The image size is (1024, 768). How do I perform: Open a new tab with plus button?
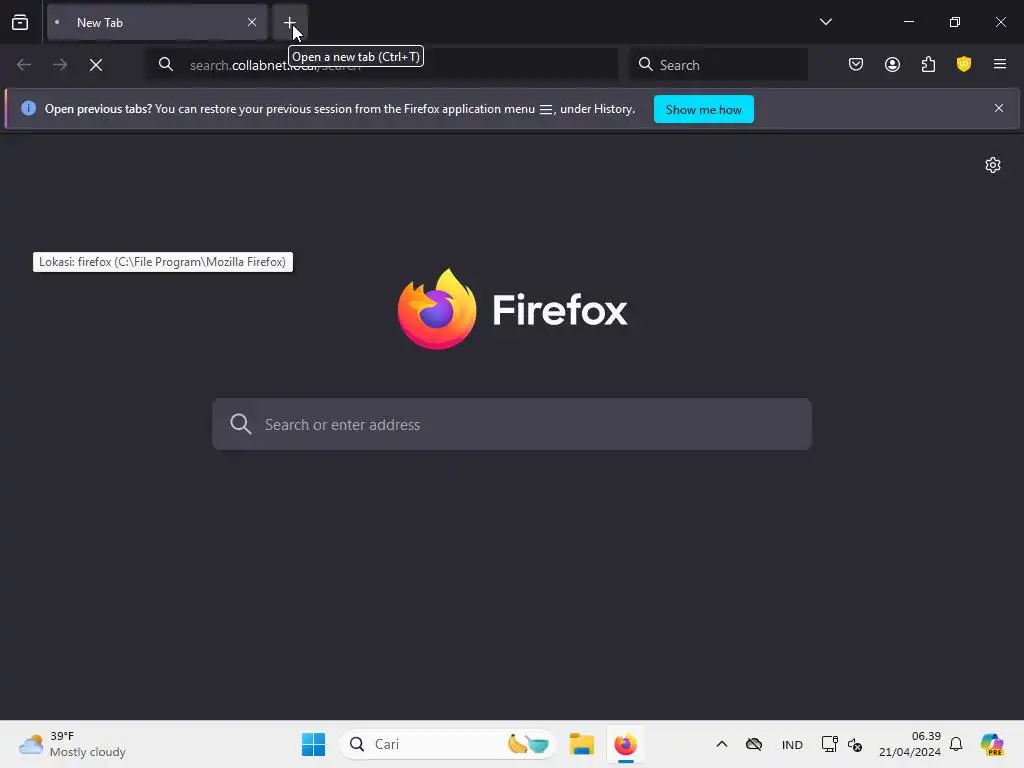pos(289,22)
